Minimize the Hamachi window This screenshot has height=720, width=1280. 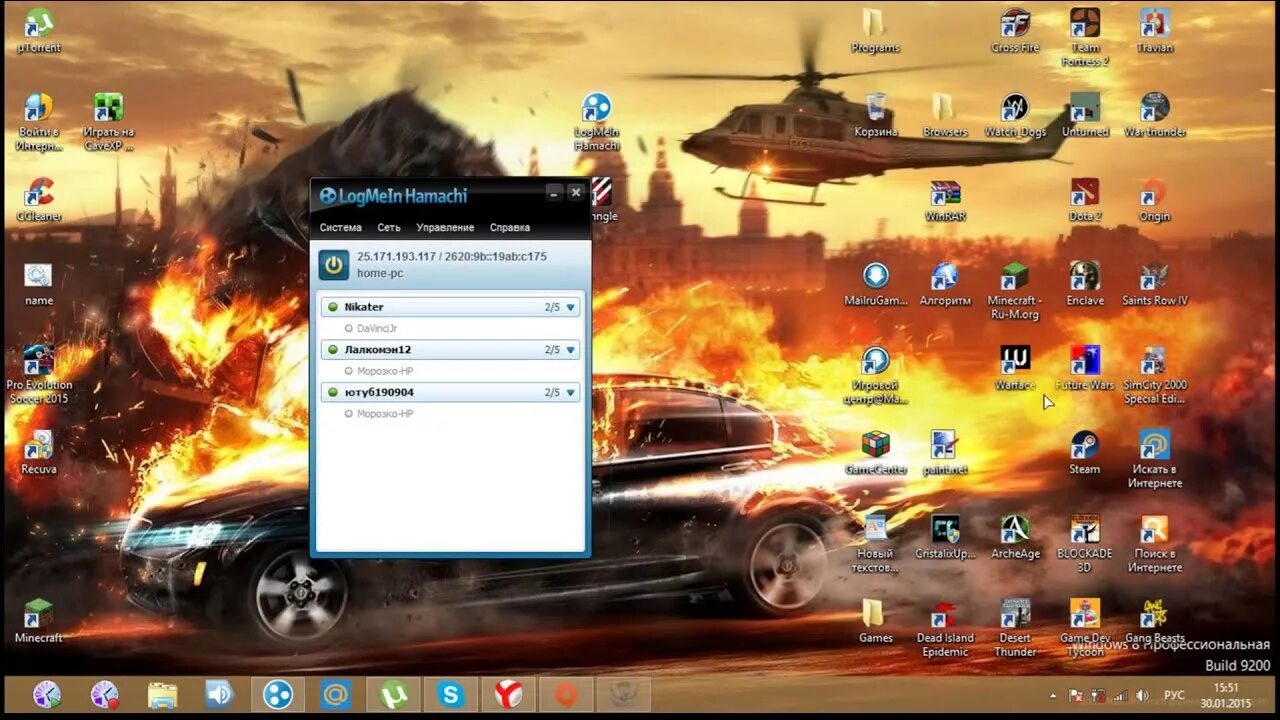pos(554,192)
